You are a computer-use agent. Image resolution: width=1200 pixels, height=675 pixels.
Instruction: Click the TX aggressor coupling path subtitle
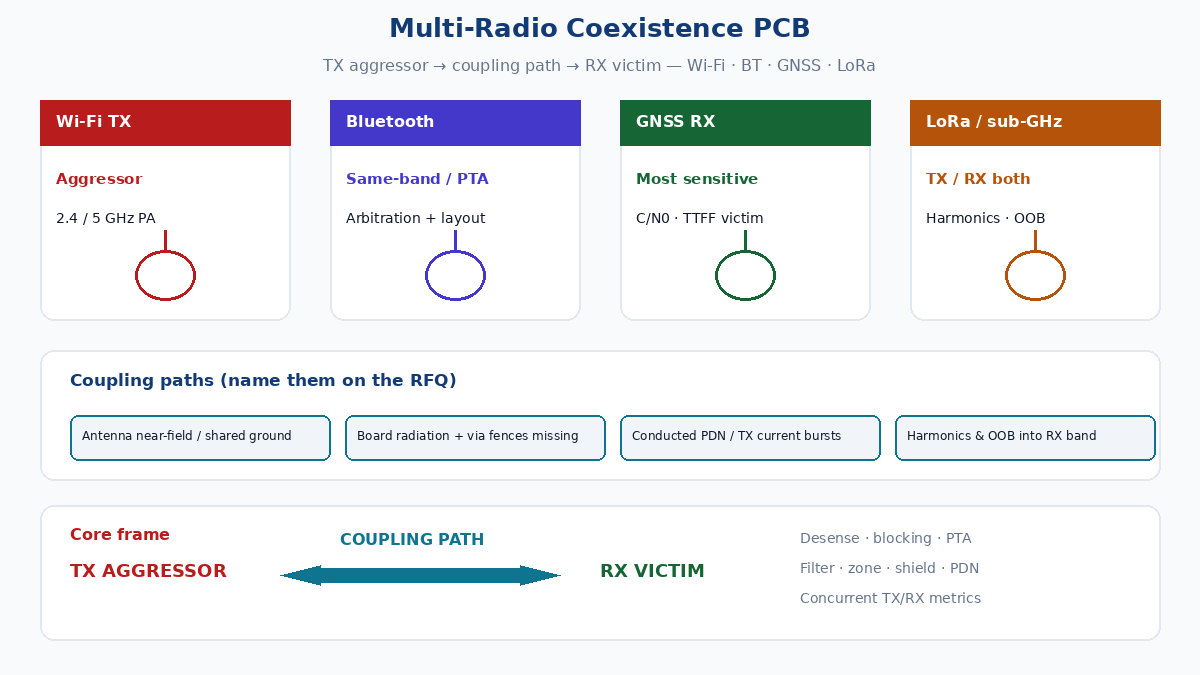[599, 66]
